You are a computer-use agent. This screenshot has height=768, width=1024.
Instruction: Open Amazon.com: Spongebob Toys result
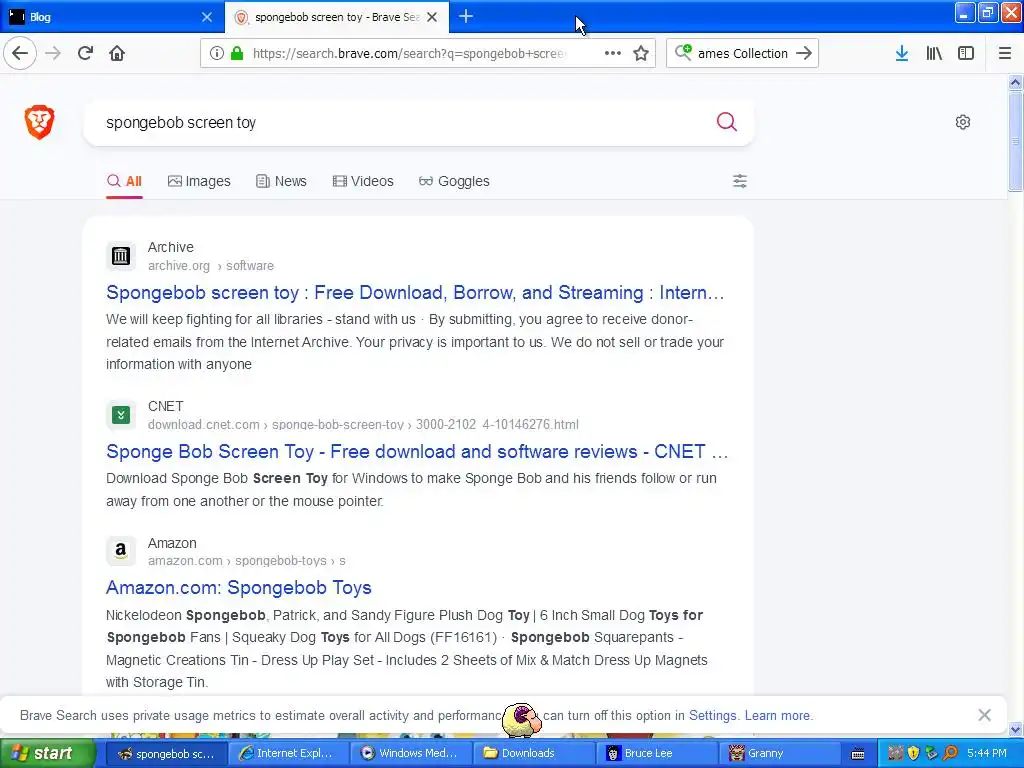pyautogui.click(x=238, y=588)
